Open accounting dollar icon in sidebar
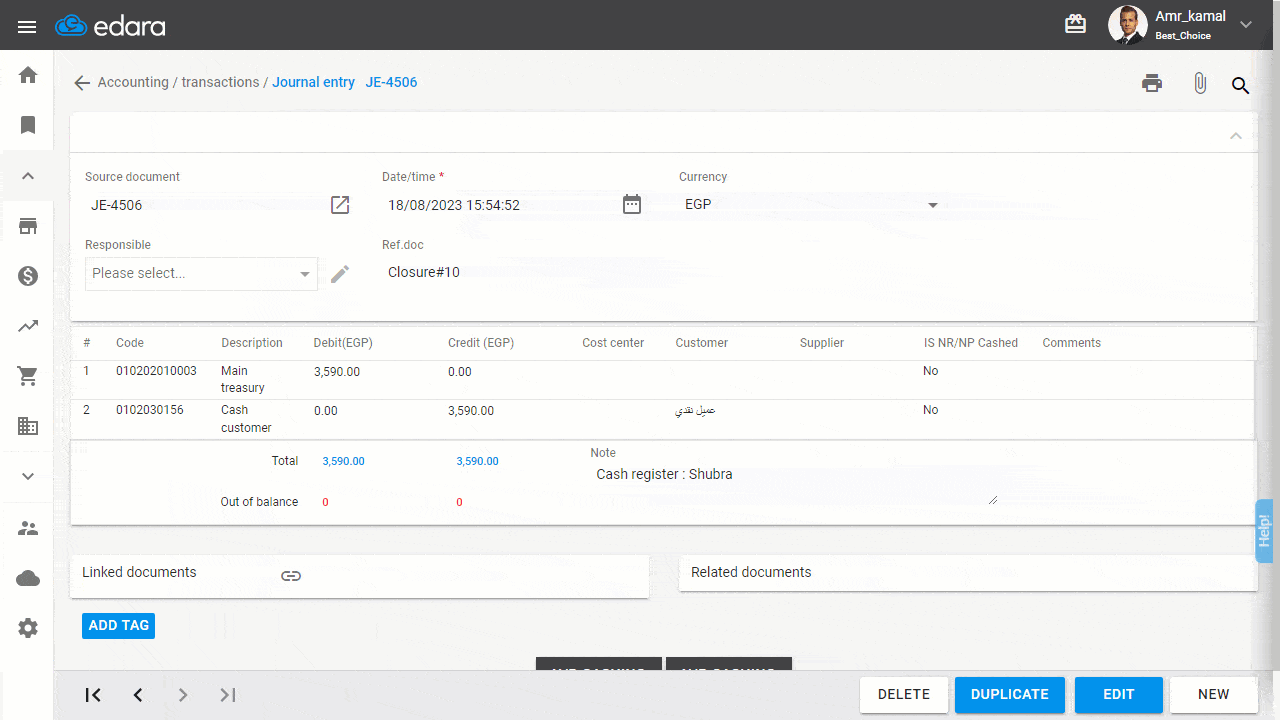 [28, 276]
